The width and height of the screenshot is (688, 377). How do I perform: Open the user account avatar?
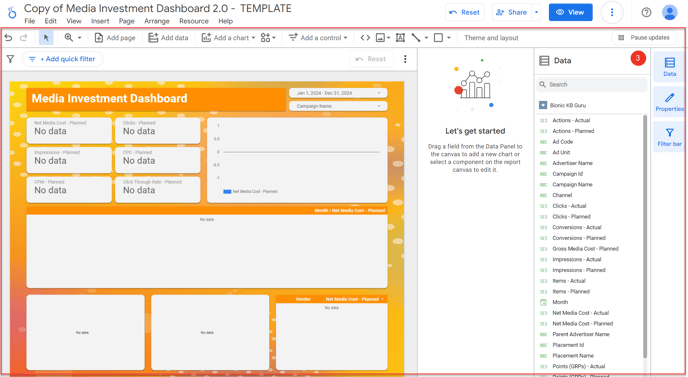coord(670,12)
